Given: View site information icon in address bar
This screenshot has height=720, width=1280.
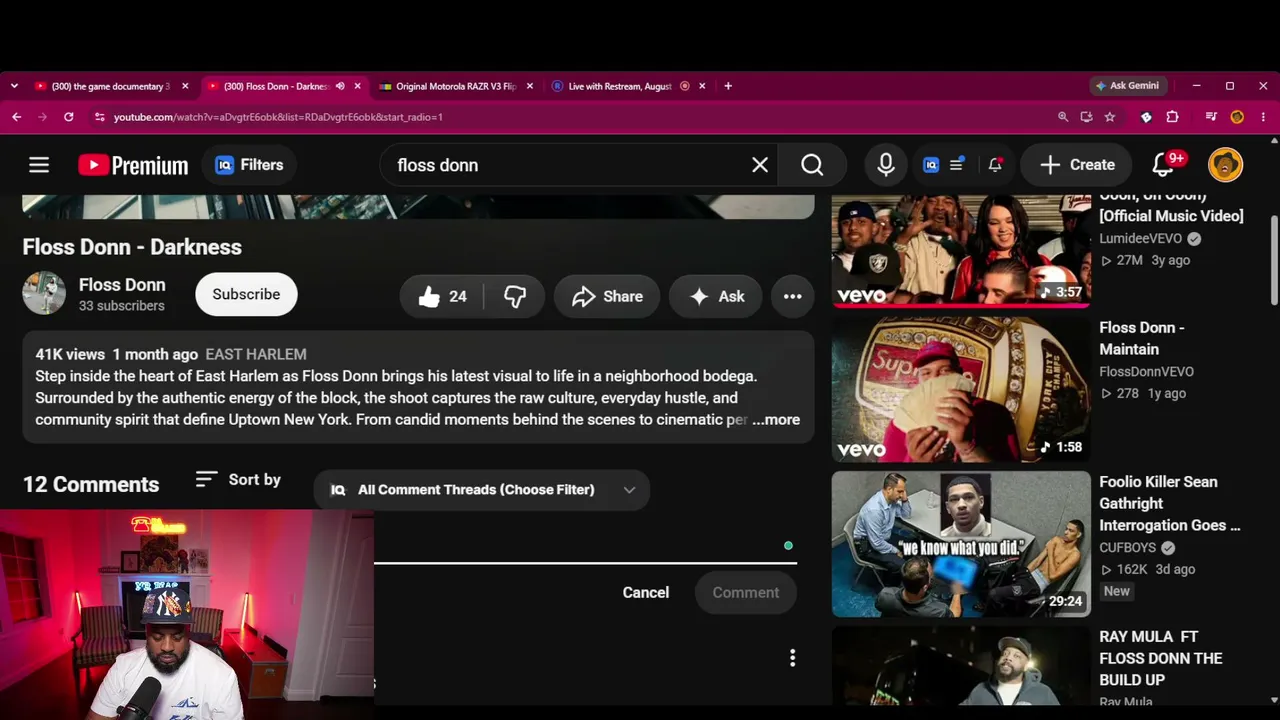Looking at the screenshot, I should coord(99,117).
